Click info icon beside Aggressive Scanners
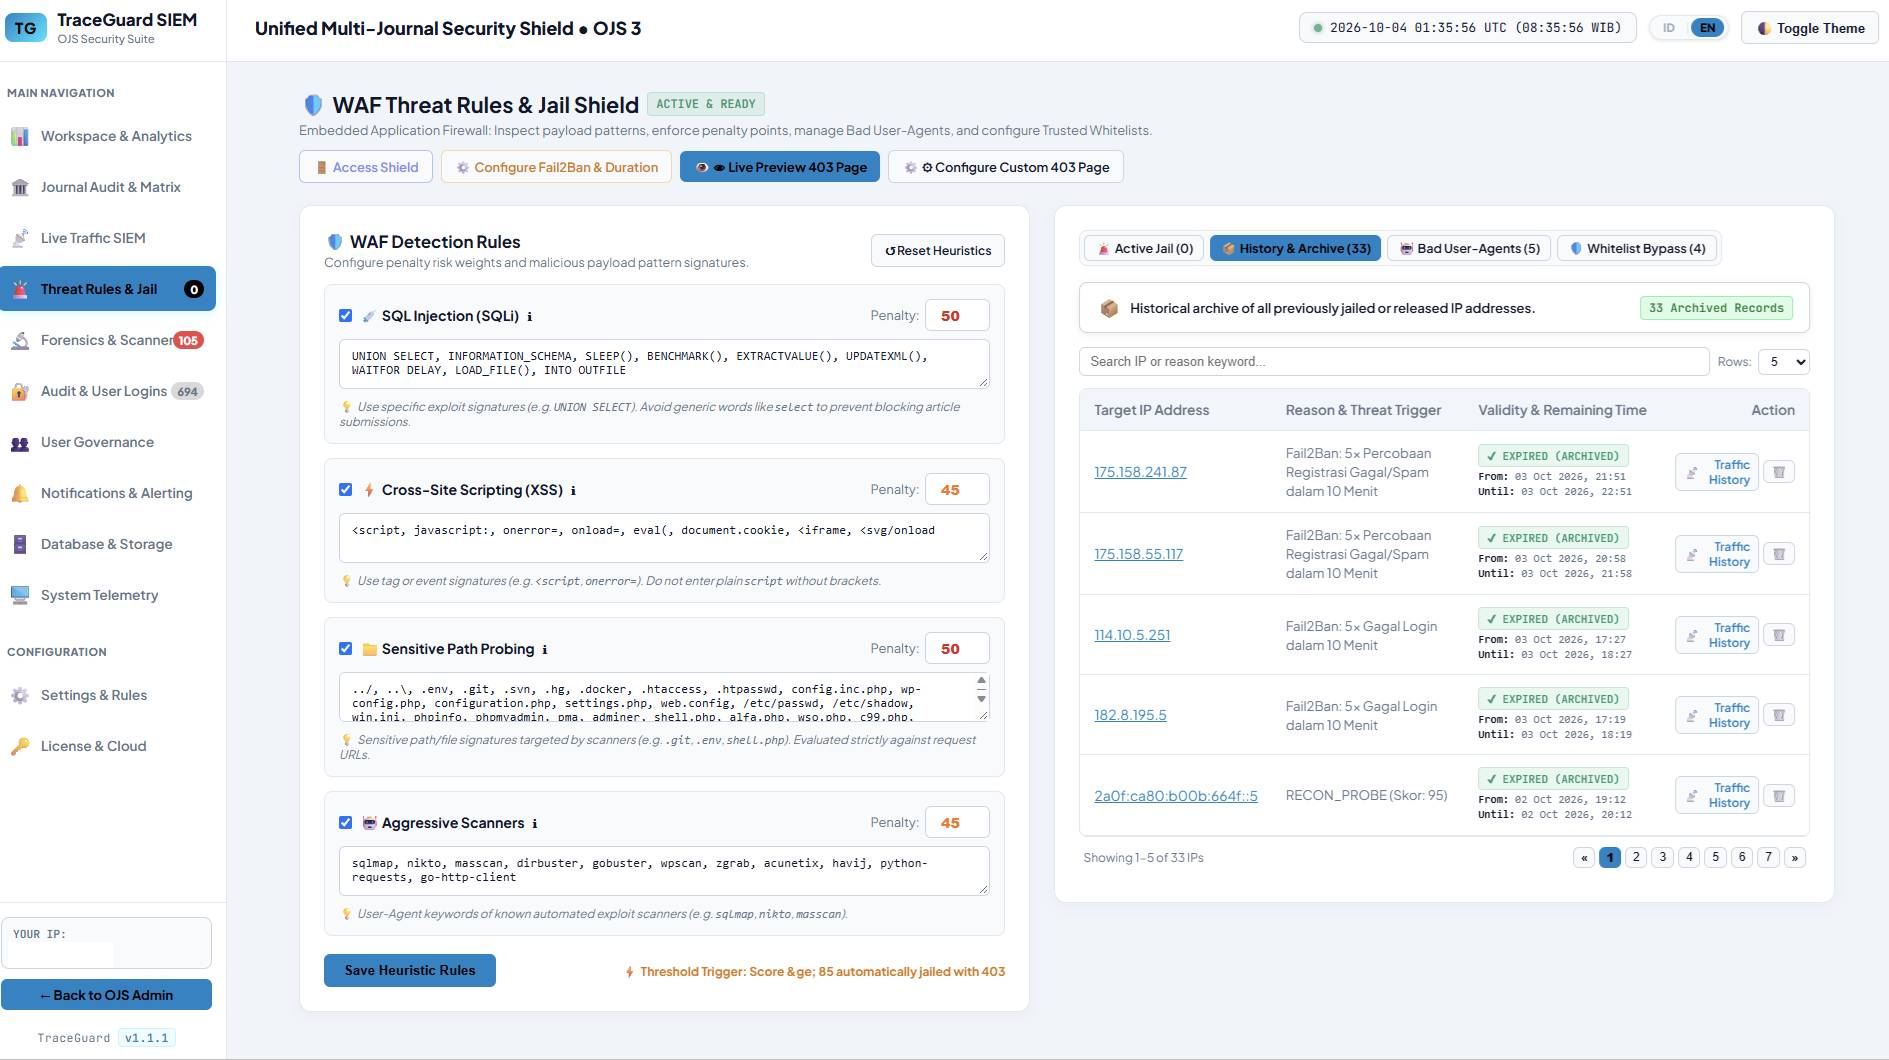 535,823
